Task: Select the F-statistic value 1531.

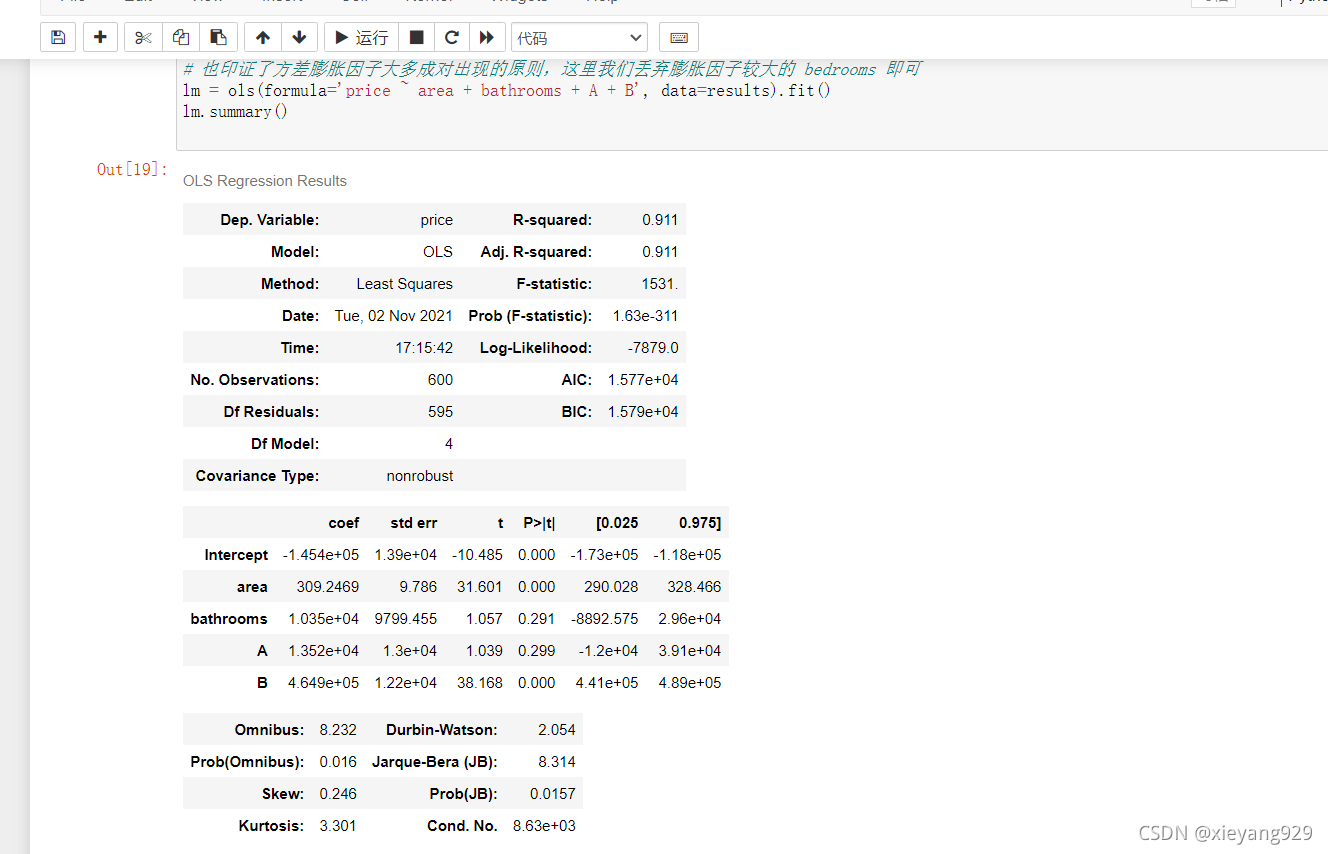Action: 660,284
